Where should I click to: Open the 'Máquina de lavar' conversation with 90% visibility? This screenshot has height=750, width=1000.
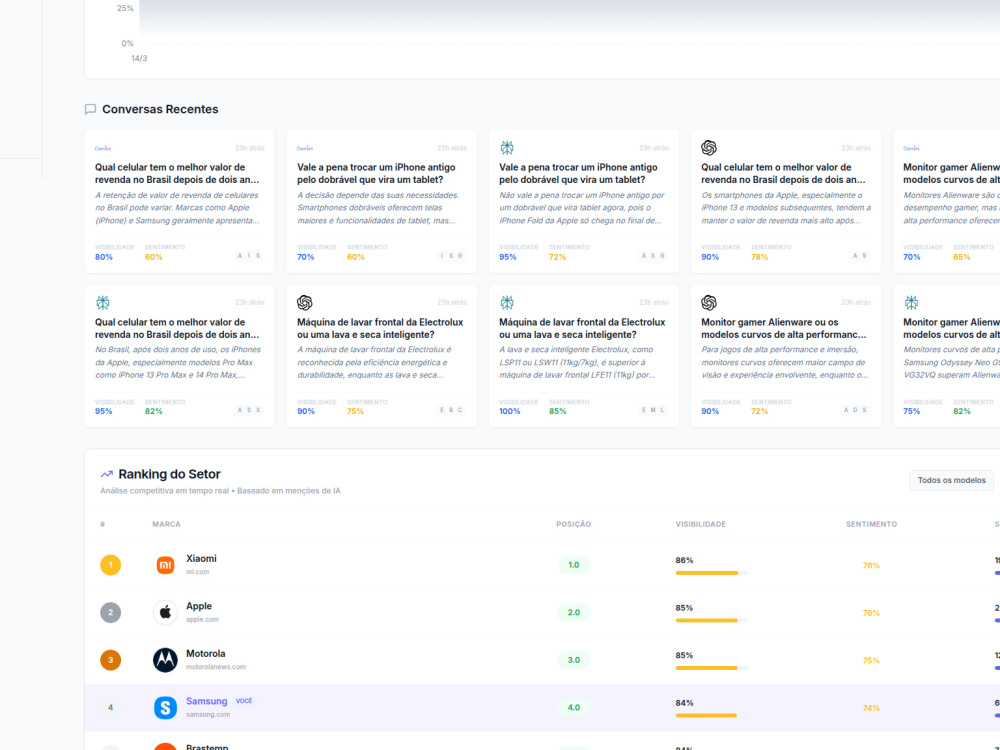380,328
